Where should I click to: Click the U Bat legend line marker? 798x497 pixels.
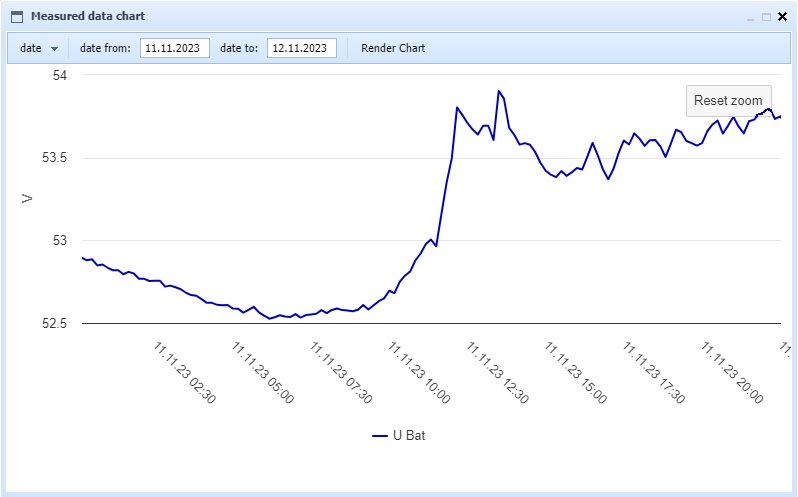point(380,436)
